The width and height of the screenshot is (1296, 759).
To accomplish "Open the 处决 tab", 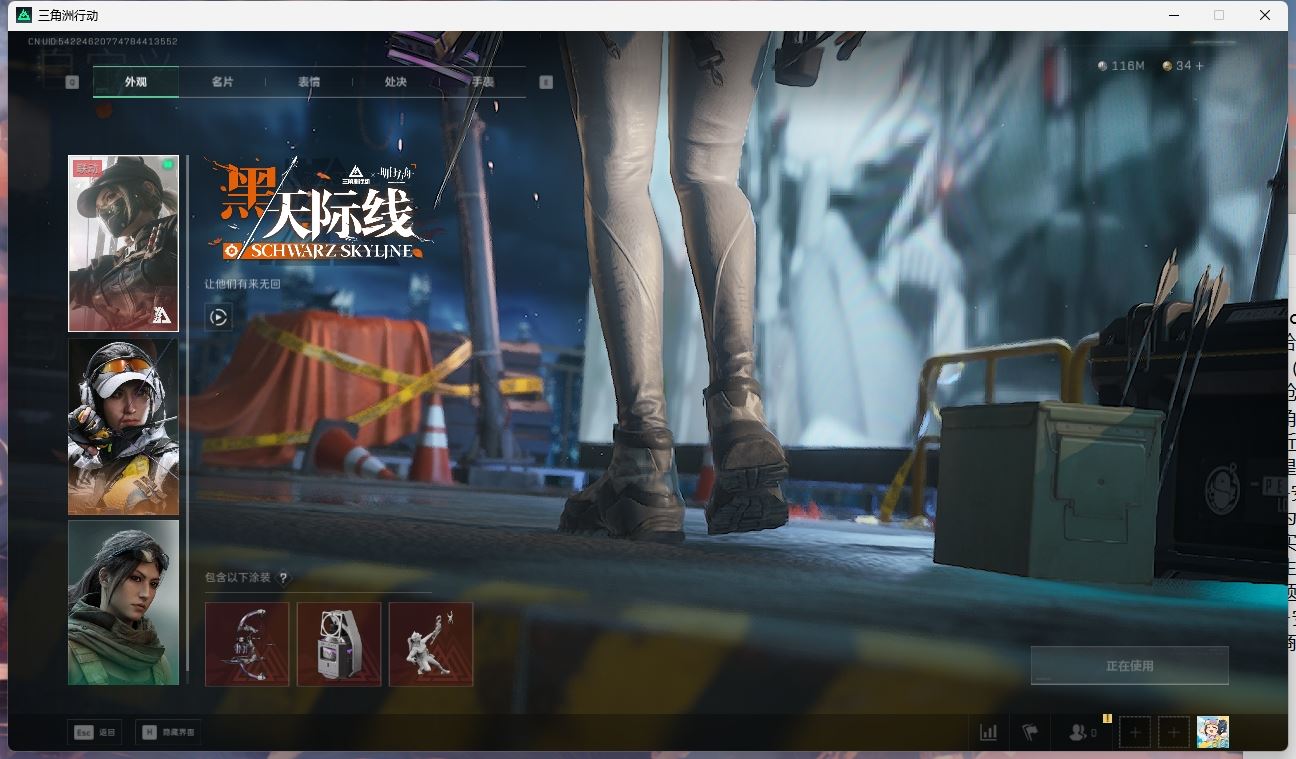I will click(x=395, y=82).
